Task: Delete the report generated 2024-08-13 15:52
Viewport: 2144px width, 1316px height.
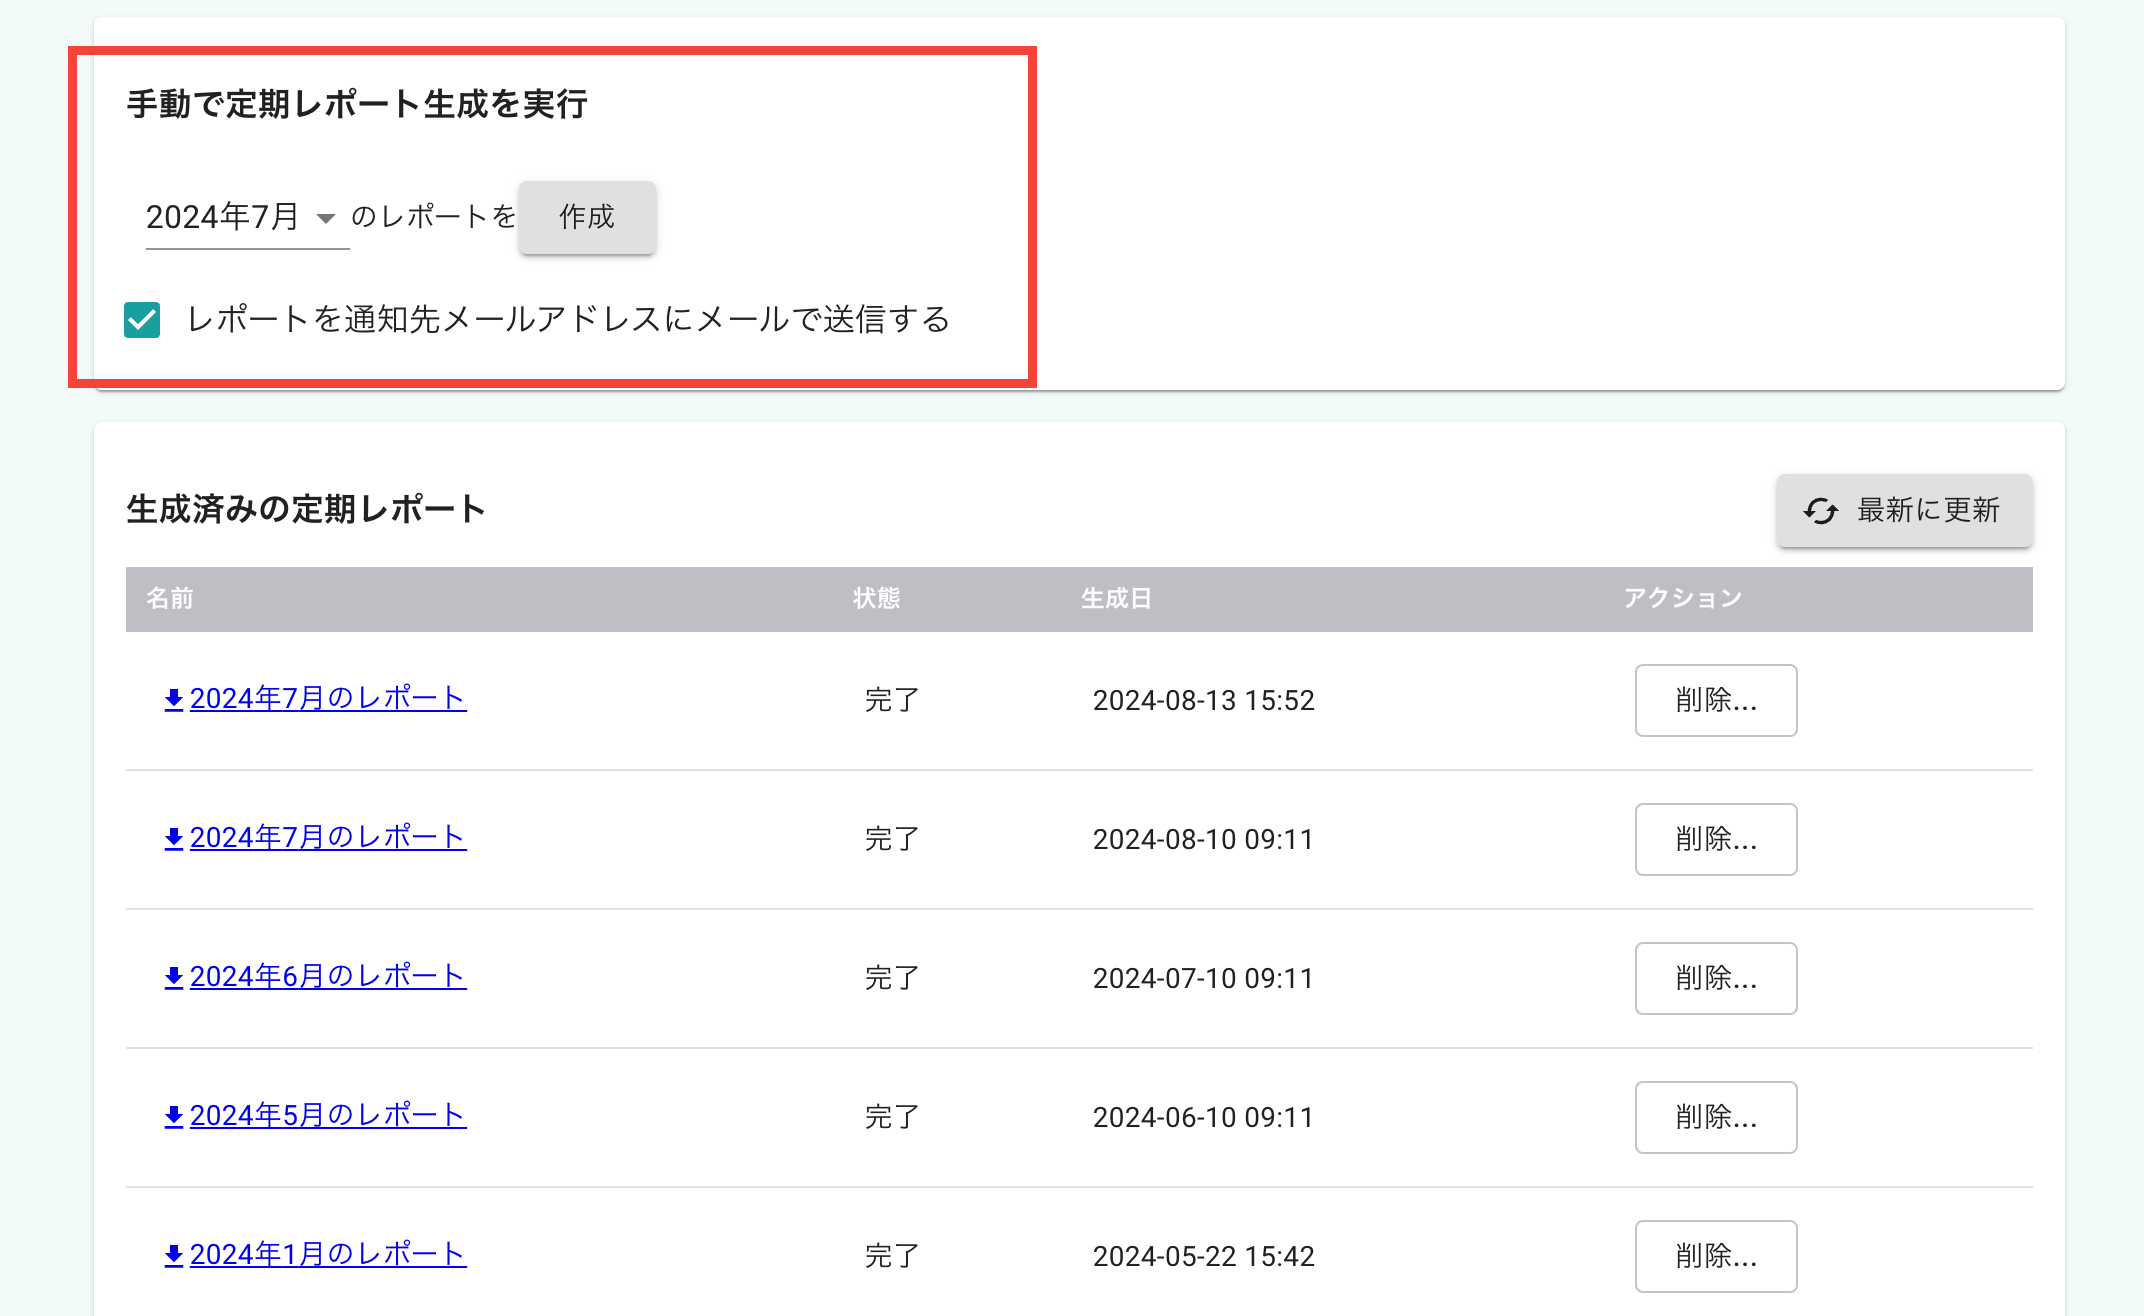Action: [1716, 700]
